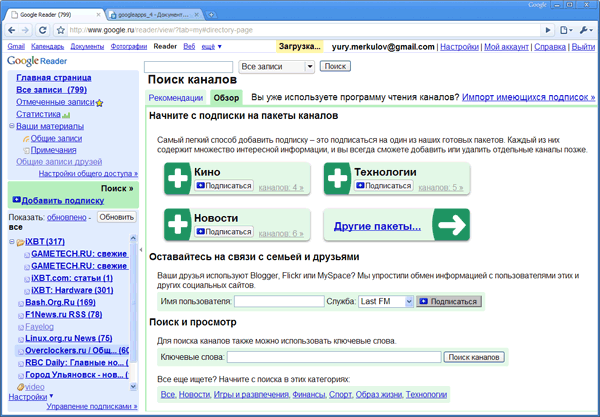Viewport: 600px width, 417px height.
Task: Select the Обзор tab
Action: [x=226, y=98]
